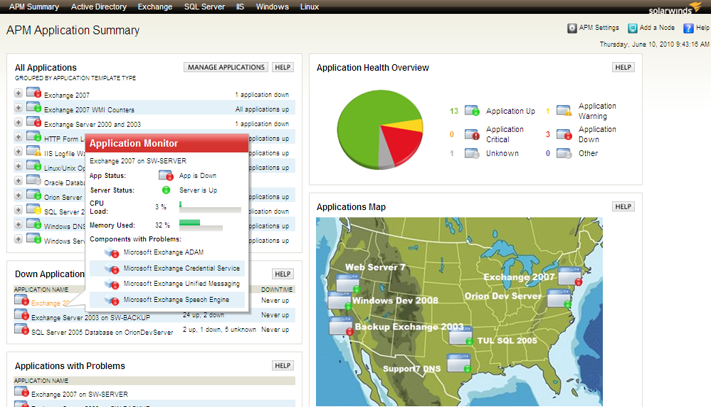Click the Windows Dev 2008 map node
The image size is (711, 407).
(340, 301)
